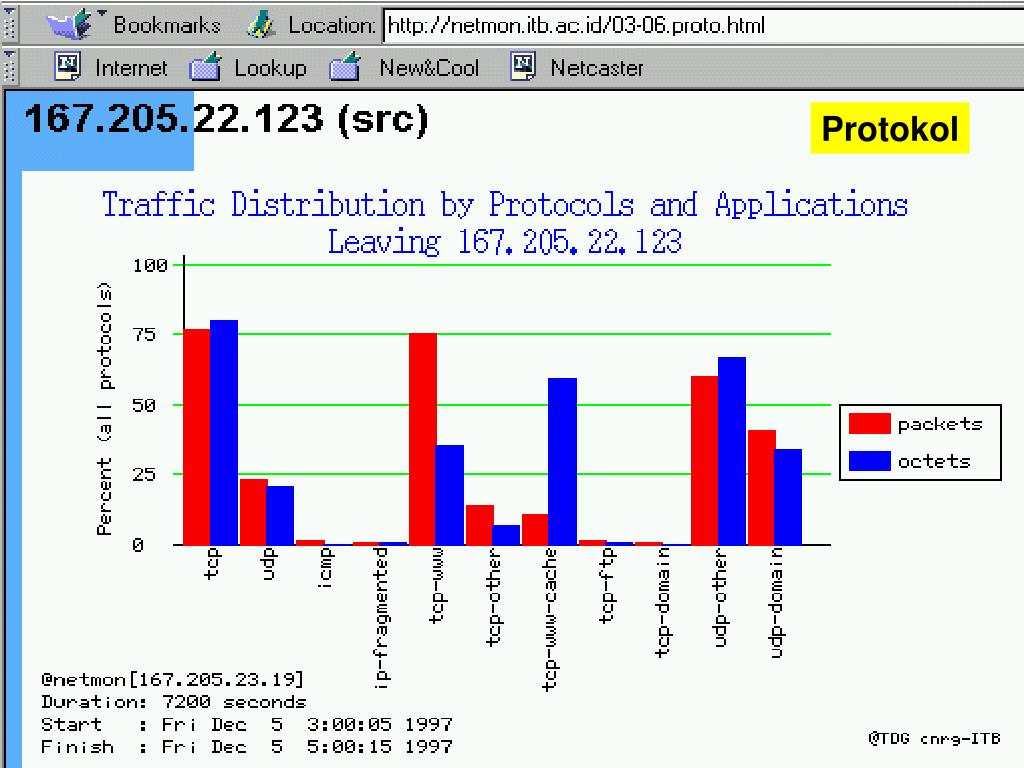
Task: Click the 50 y-axis value
Action: (x=144, y=405)
